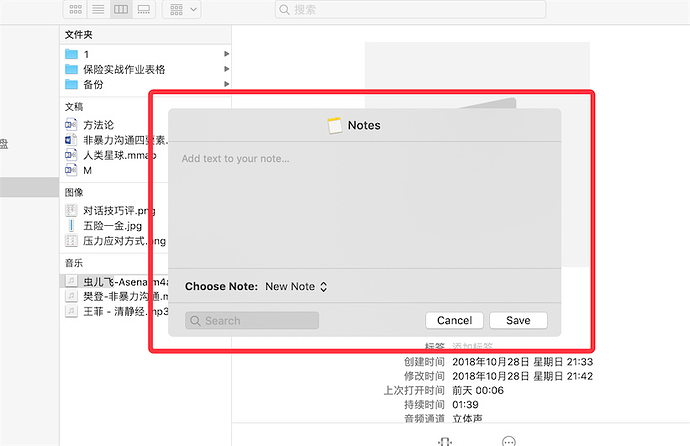Click the 备份 folder icon
This screenshot has width=690, height=446.
coord(71,84)
